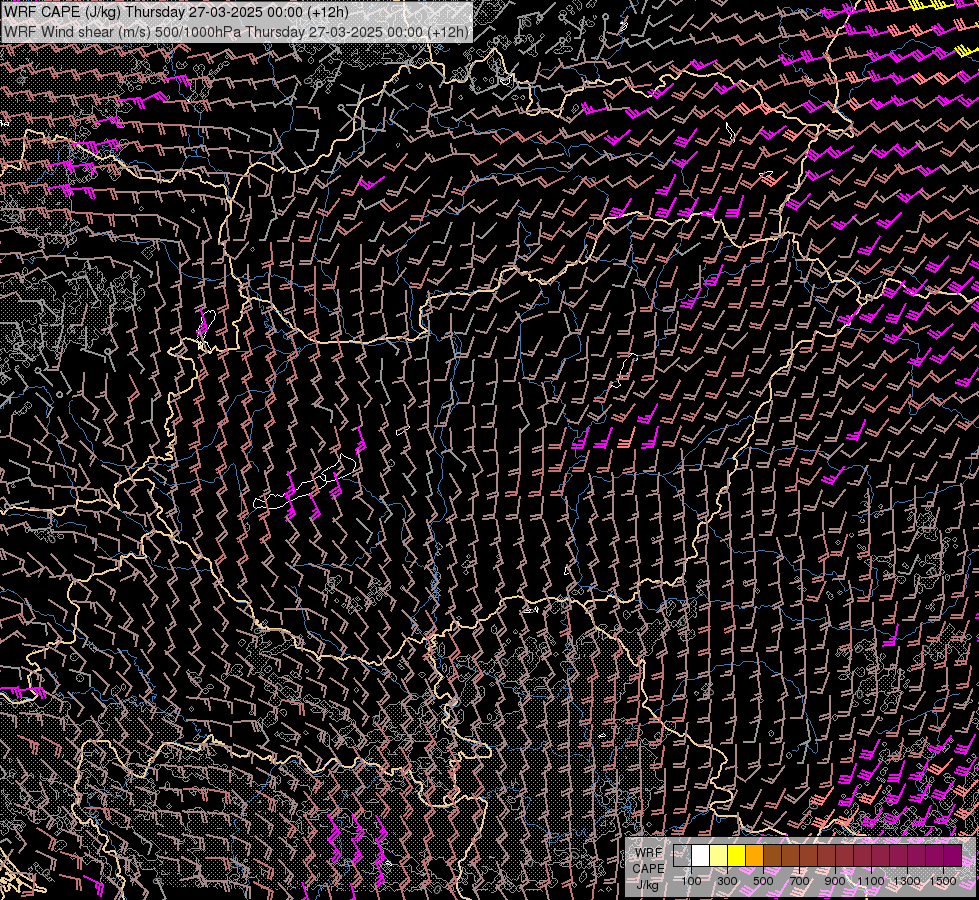Select the first brown swatch after orange

coord(772,856)
